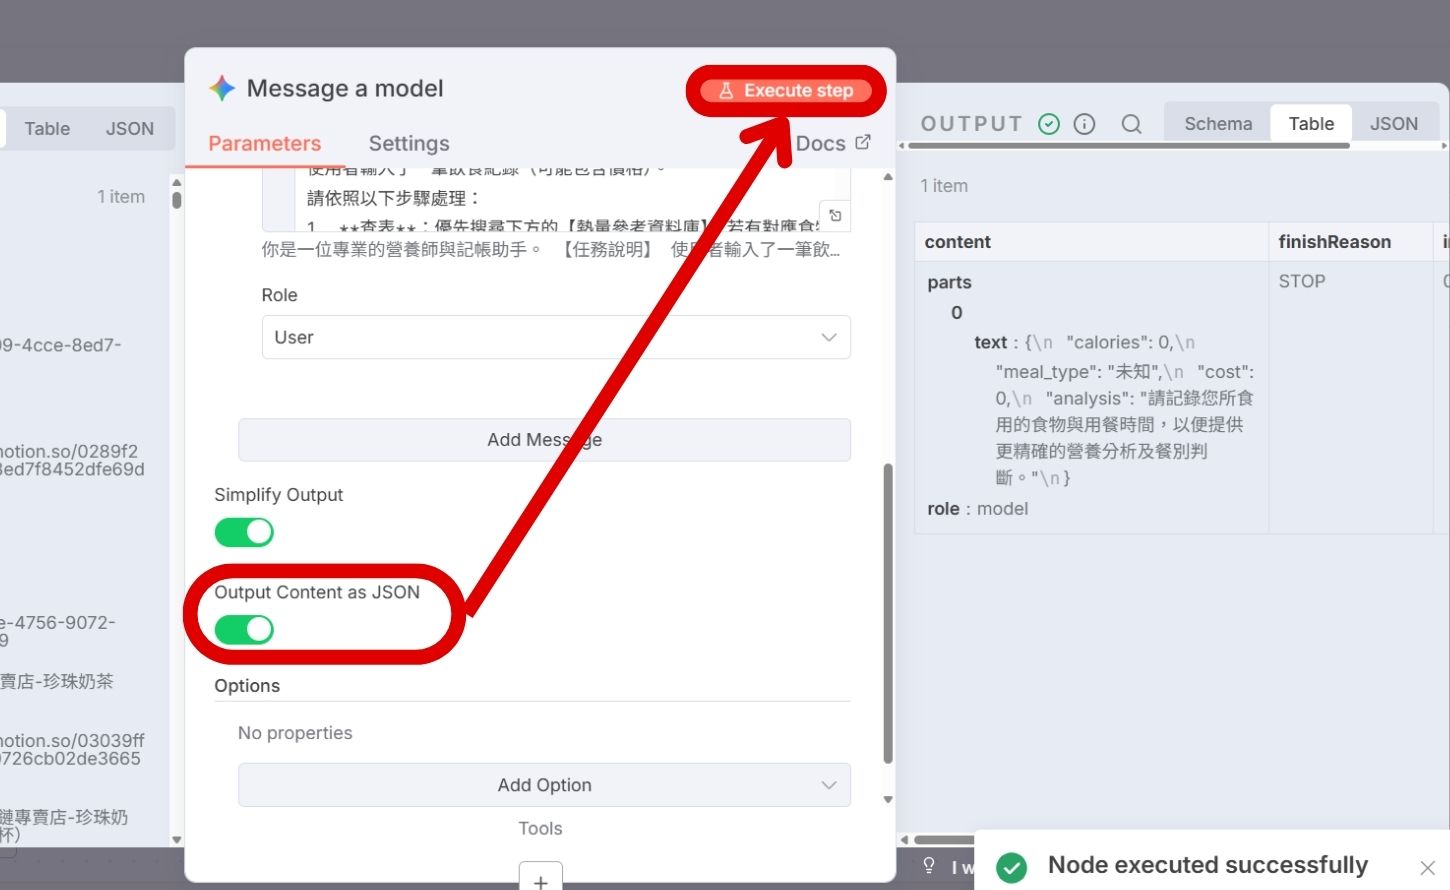Switch to the Settings tab
This screenshot has width=1450, height=890.
click(409, 143)
